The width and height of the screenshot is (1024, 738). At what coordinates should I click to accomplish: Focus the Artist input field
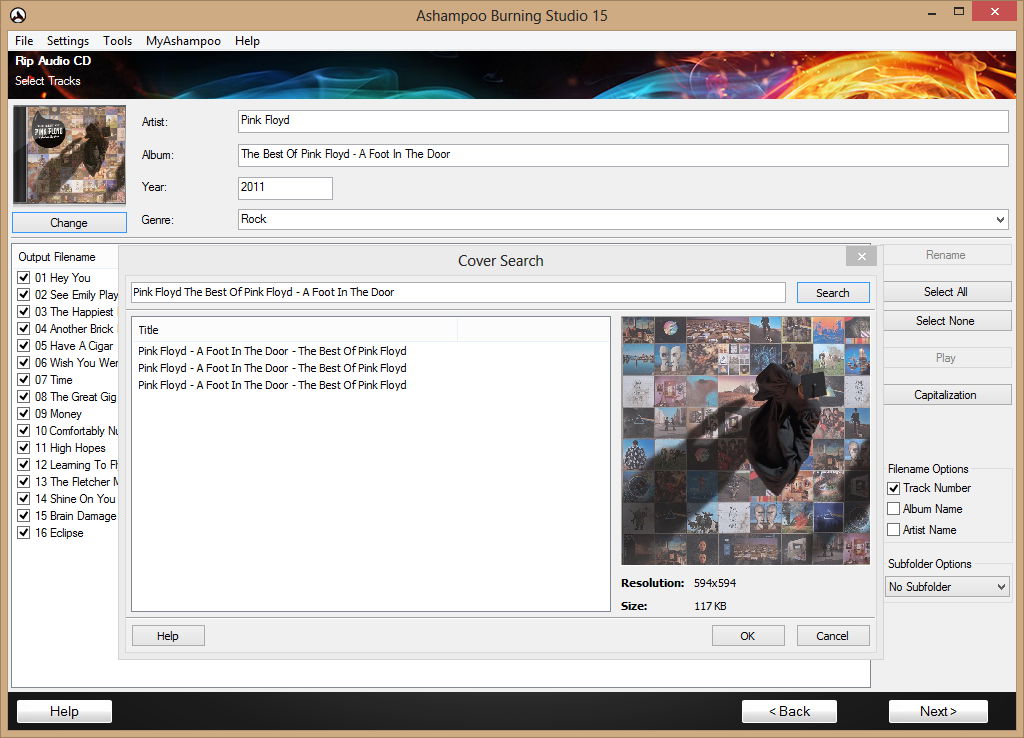coord(623,121)
